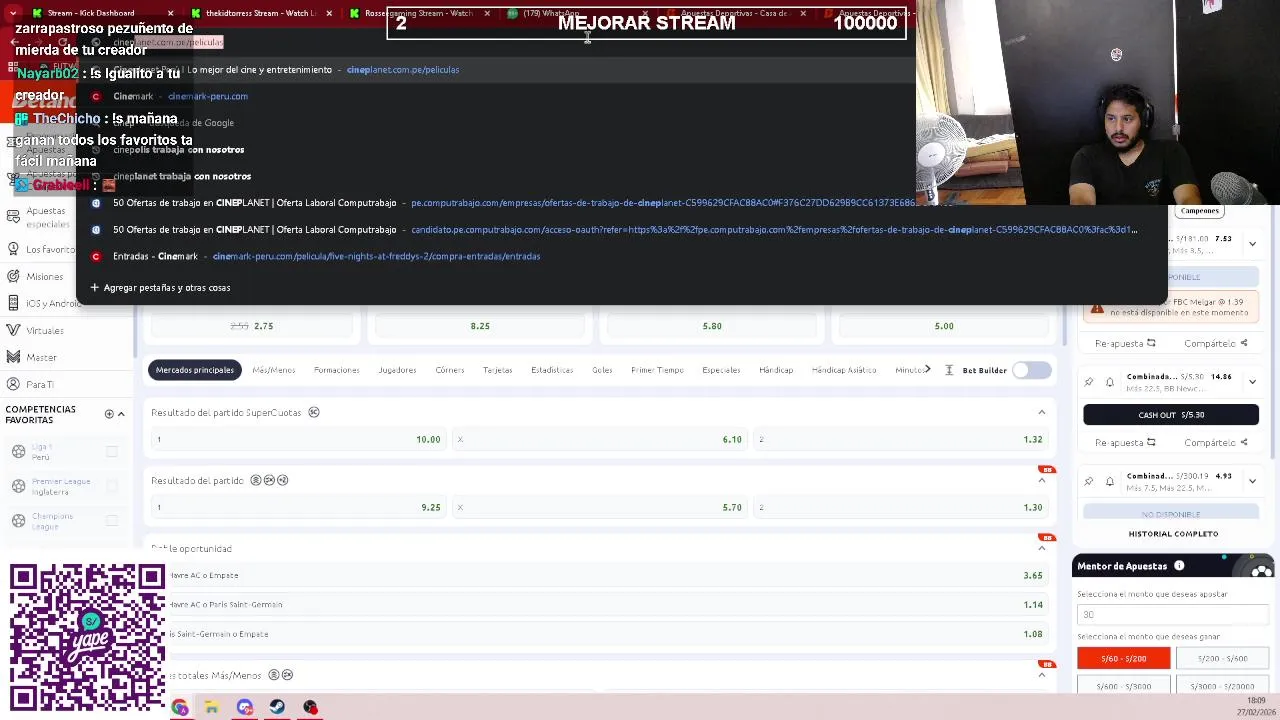Check the Premier League Inglaterra checkbox
The height and width of the screenshot is (720, 1280).
click(112, 486)
